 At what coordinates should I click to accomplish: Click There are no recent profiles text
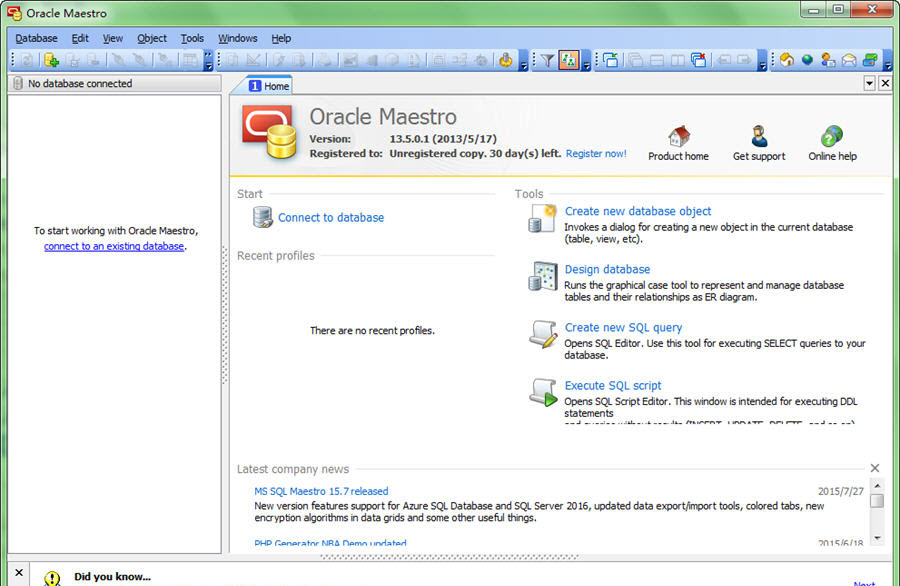coord(372,331)
